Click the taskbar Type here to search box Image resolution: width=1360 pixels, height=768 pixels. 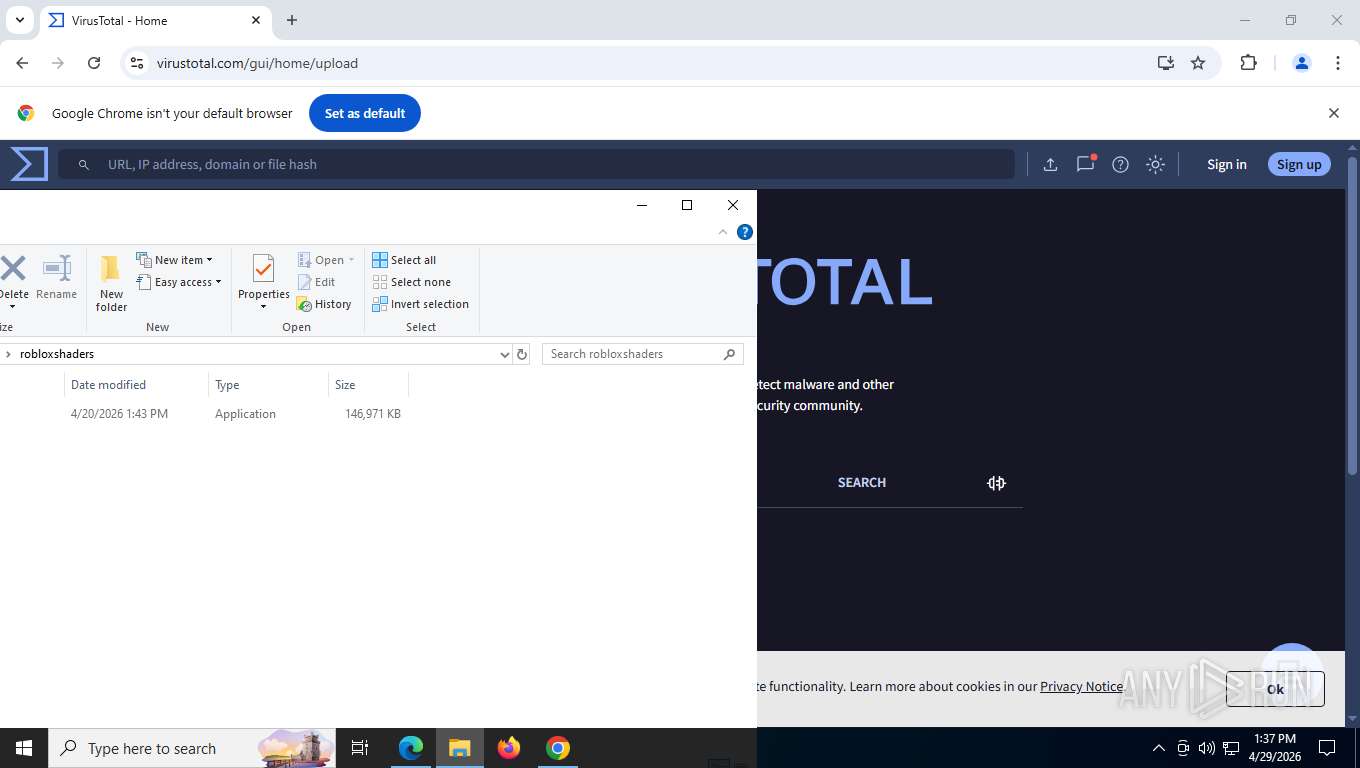coord(193,748)
